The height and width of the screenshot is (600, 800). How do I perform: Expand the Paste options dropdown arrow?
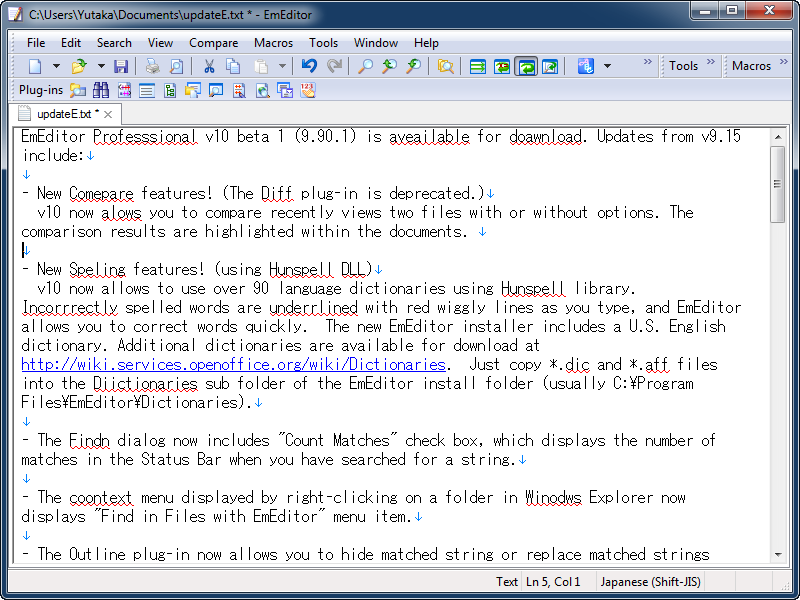282,66
